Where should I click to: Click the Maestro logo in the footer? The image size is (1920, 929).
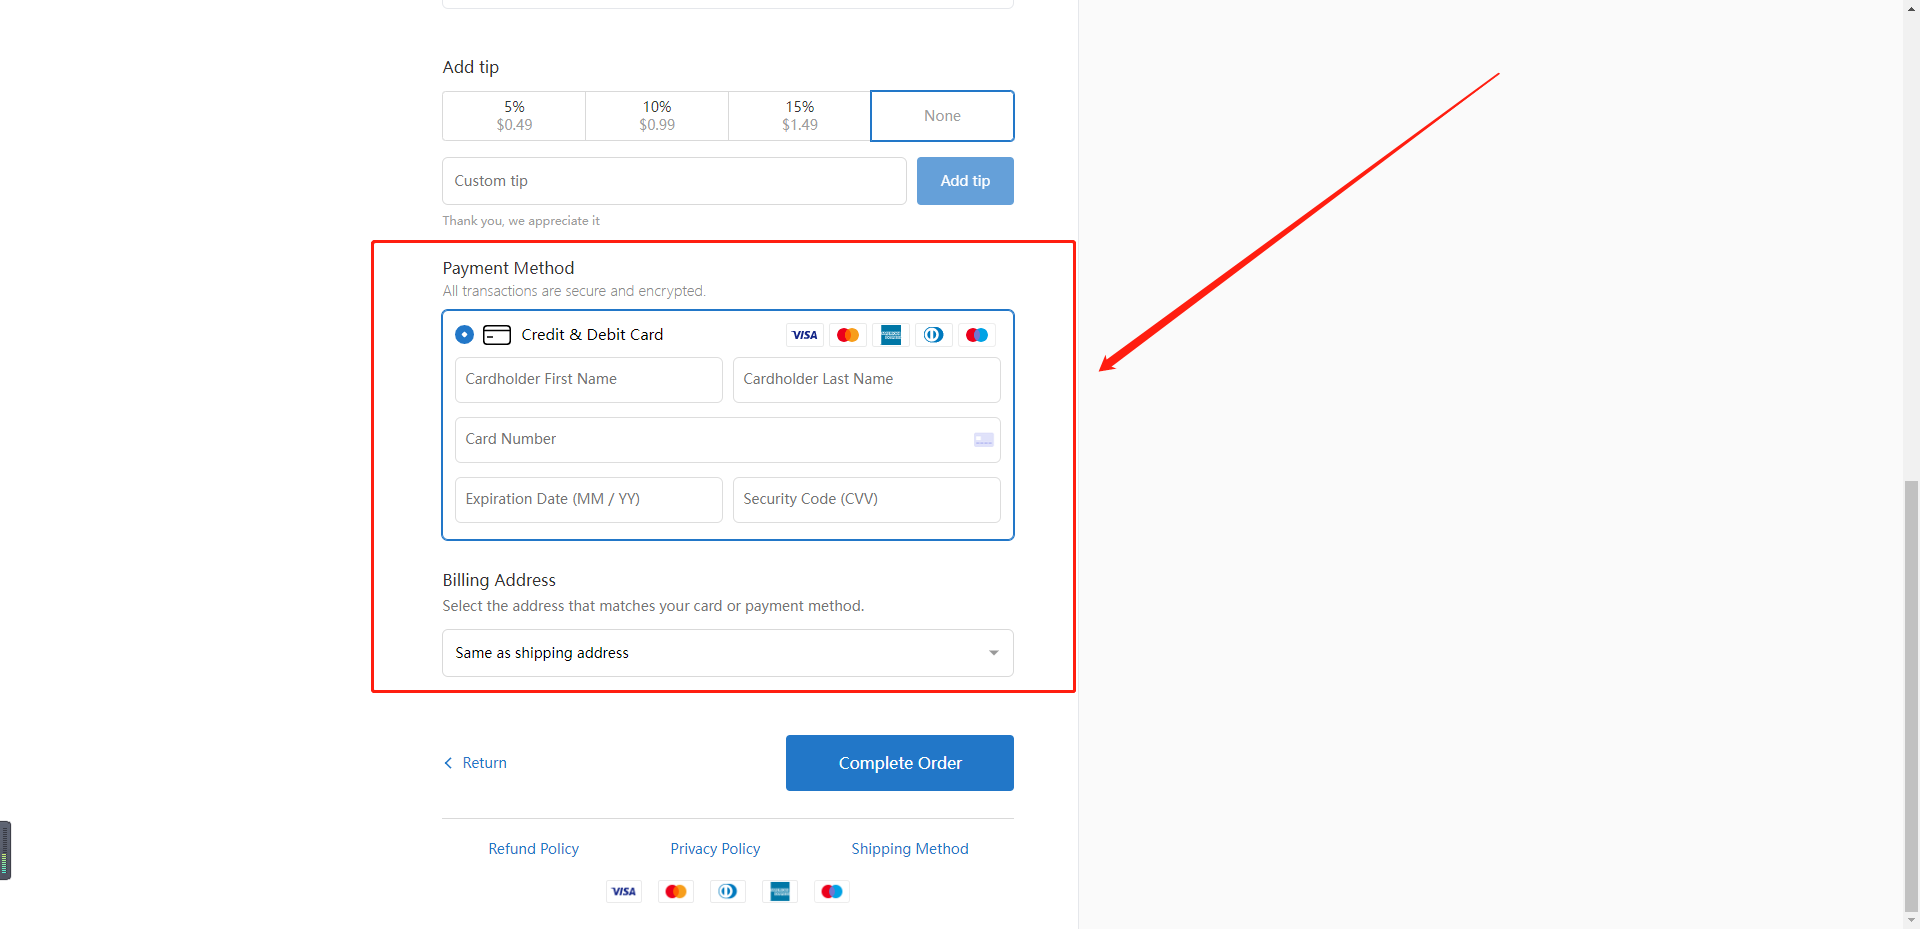pos(832,891)
